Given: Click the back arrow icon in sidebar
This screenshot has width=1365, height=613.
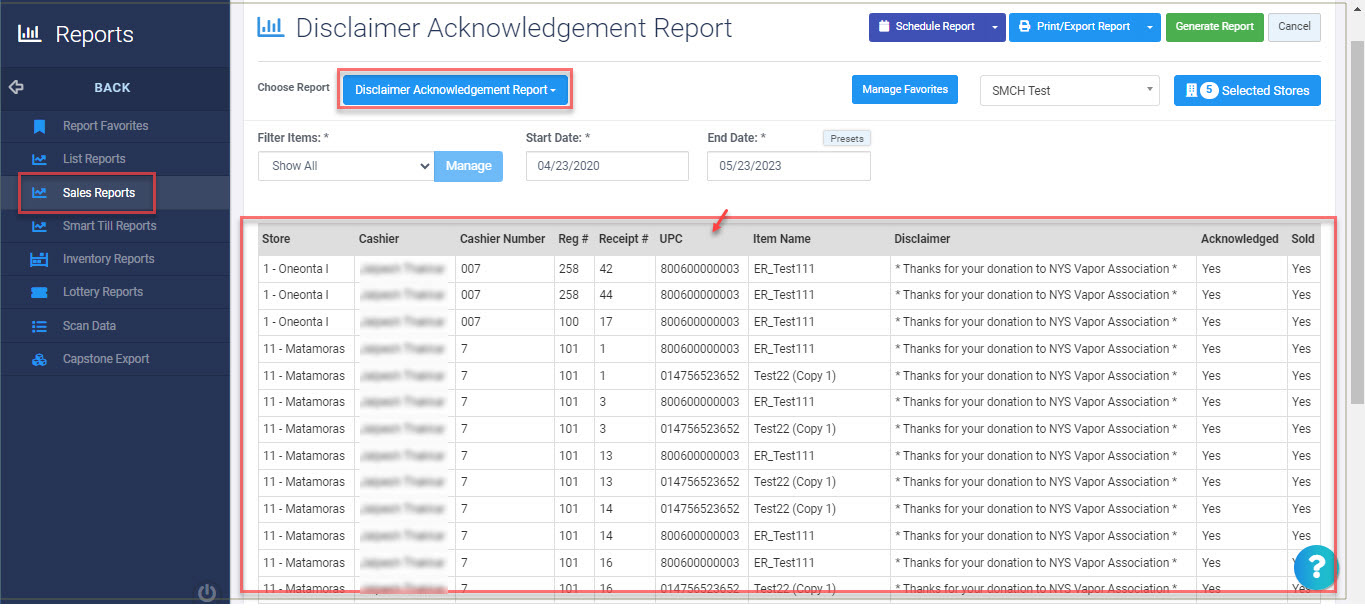Looking at the screenshot, I should (16, 87).
